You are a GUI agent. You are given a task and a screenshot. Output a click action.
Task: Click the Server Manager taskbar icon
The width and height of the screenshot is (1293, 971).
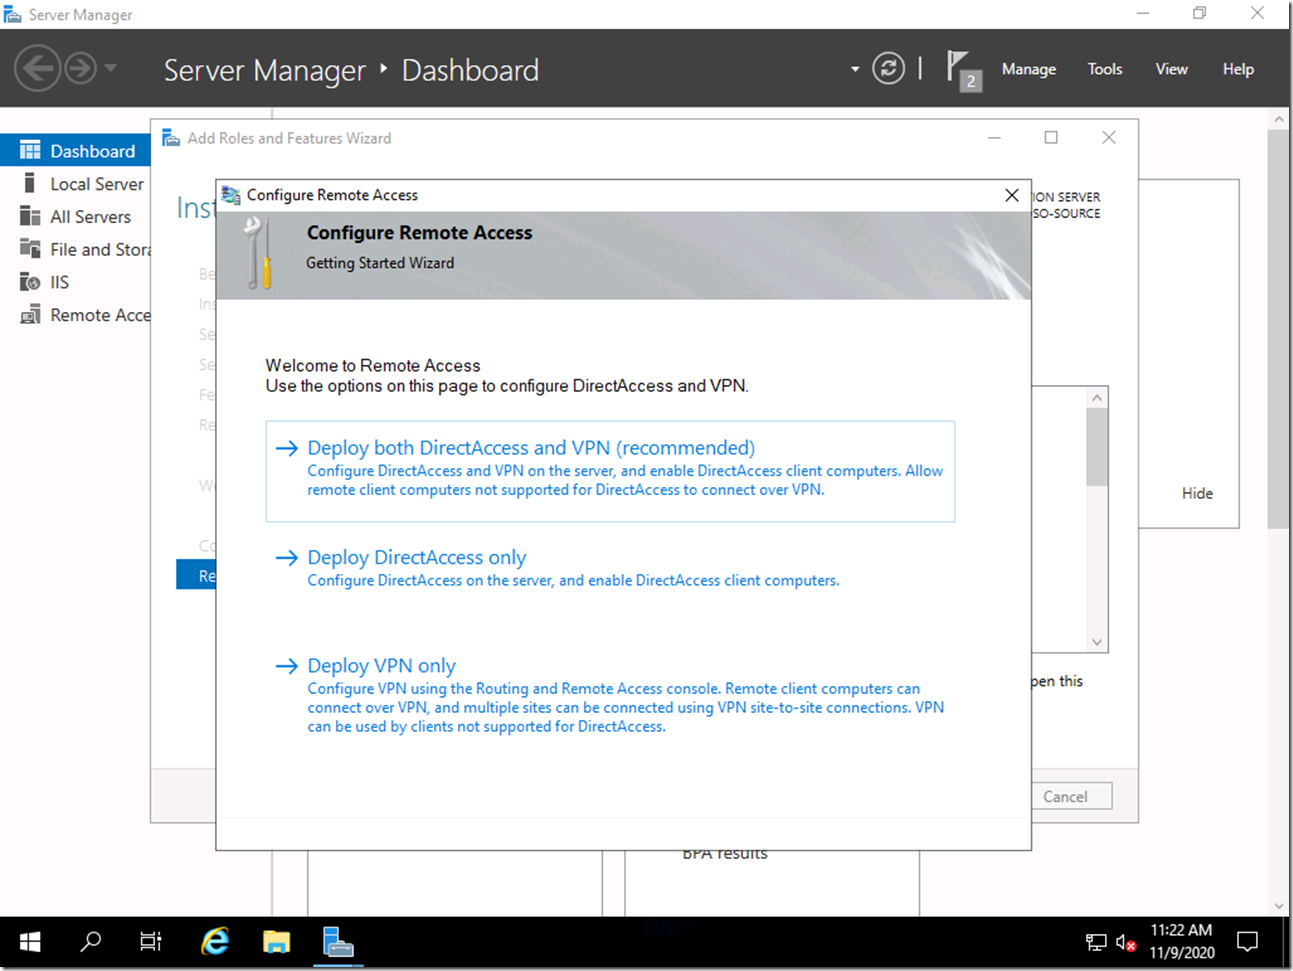click(x=338, y=942)
